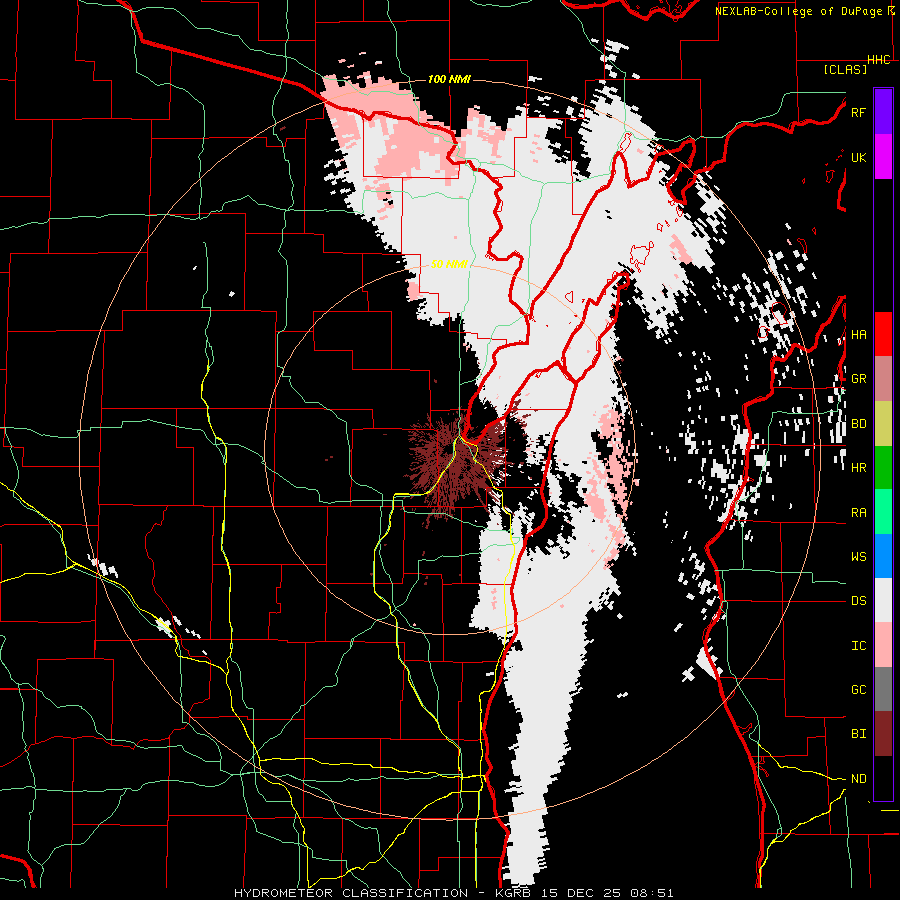
Task: Click the BD yellow legend color block
Action: tap(883, 423)
